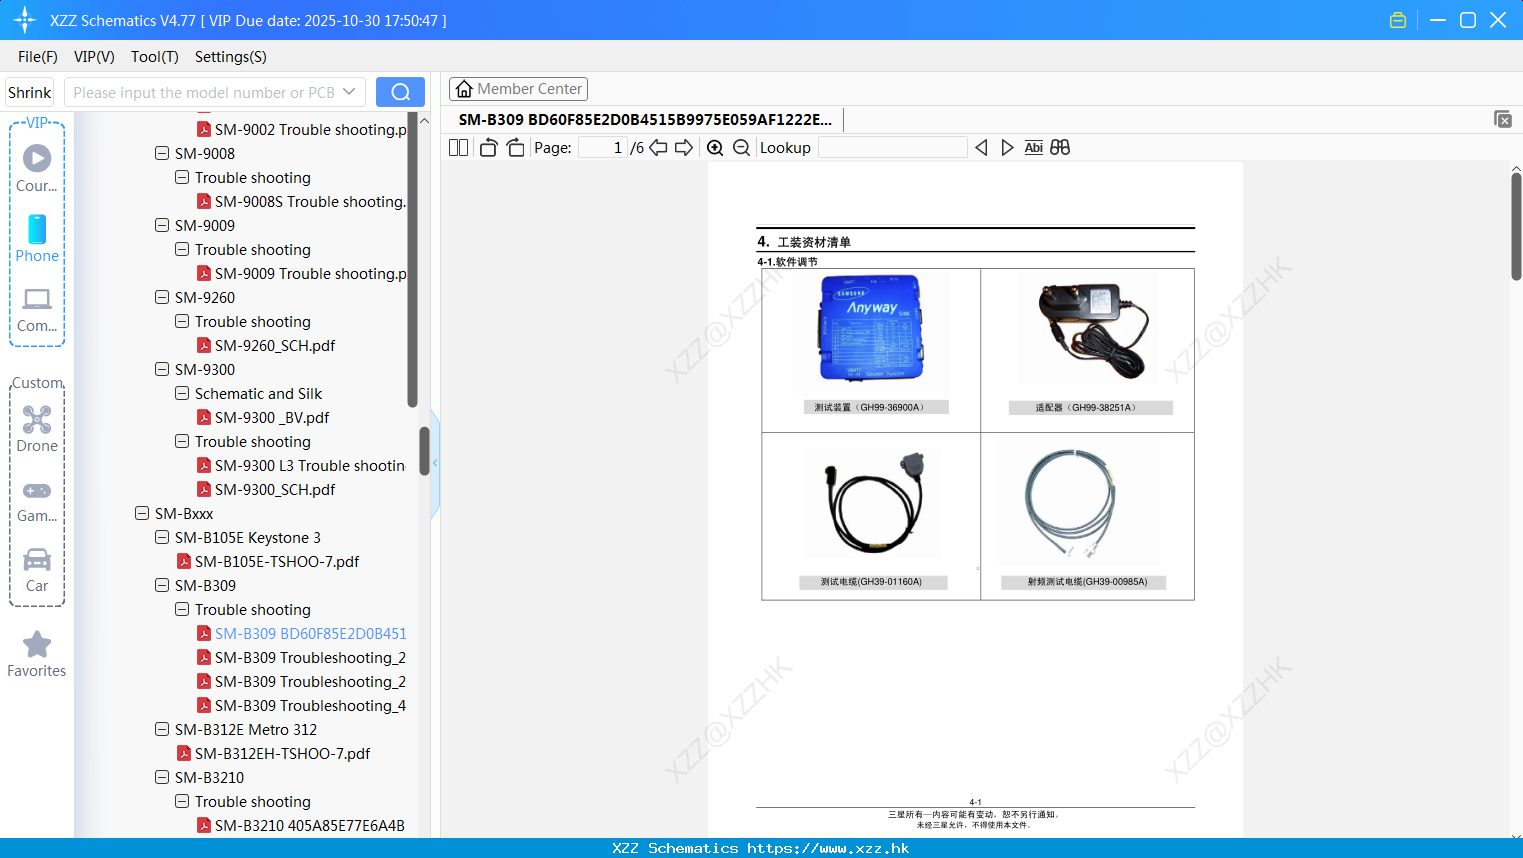Collapse the SM-9300 node
The width and height of the screenshot is (1523, 858).
tap(162, 369)
